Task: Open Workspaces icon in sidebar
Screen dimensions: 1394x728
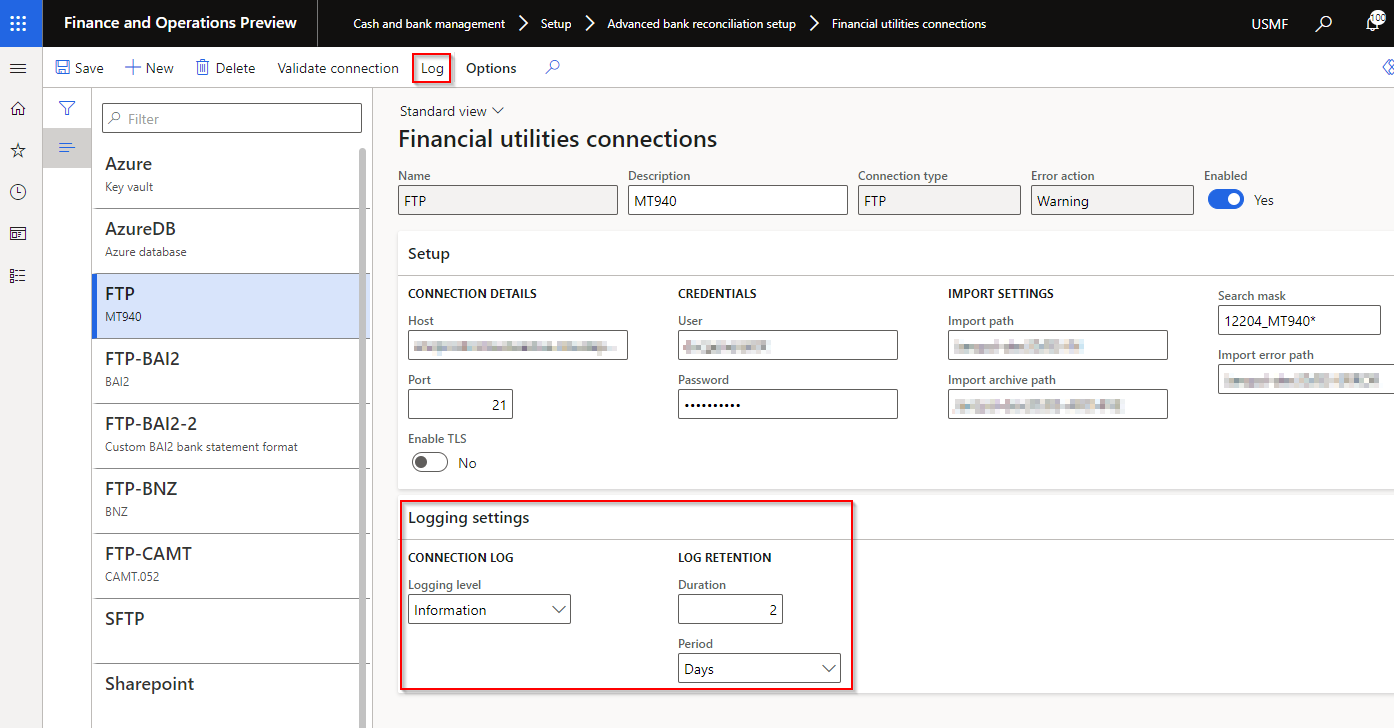Action: click(x=18, y=234)
